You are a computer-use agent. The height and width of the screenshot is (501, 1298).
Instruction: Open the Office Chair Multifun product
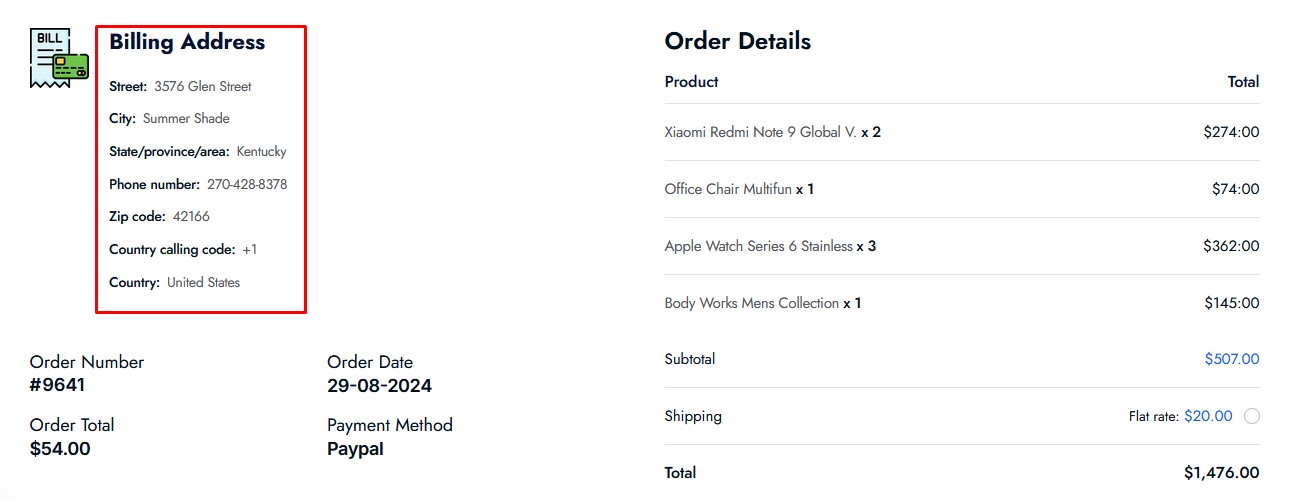[728, 189]
